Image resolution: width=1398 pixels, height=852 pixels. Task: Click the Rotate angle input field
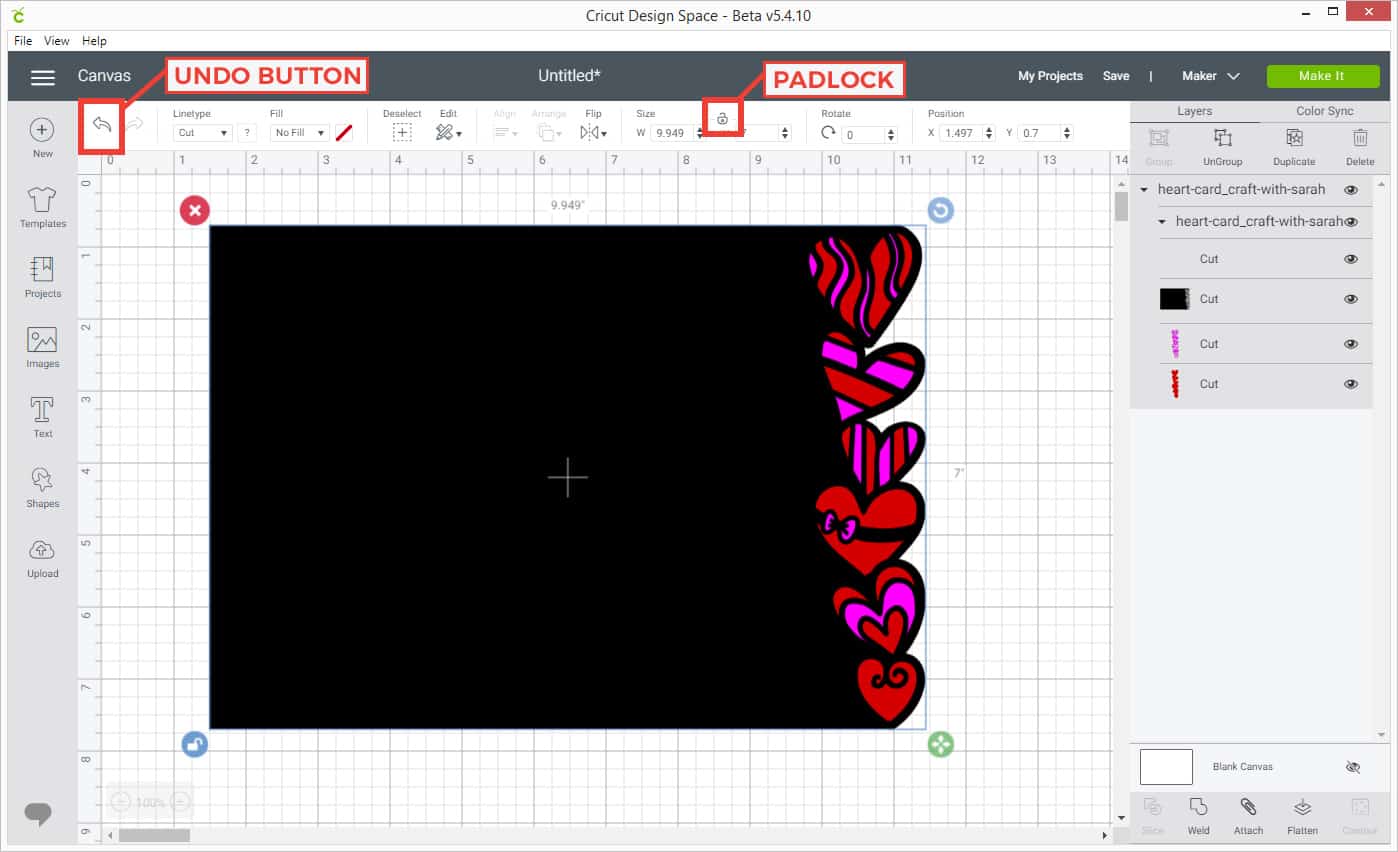click(x=863, y=134)
